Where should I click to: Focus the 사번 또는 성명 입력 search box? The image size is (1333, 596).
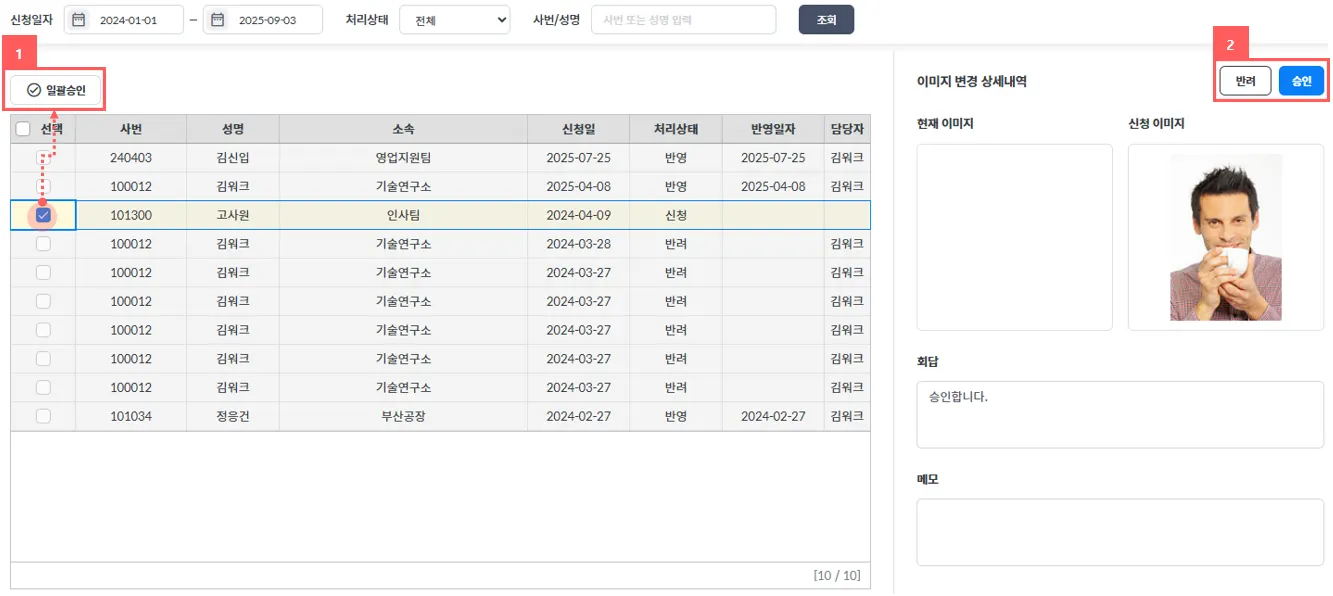[683, 20]
